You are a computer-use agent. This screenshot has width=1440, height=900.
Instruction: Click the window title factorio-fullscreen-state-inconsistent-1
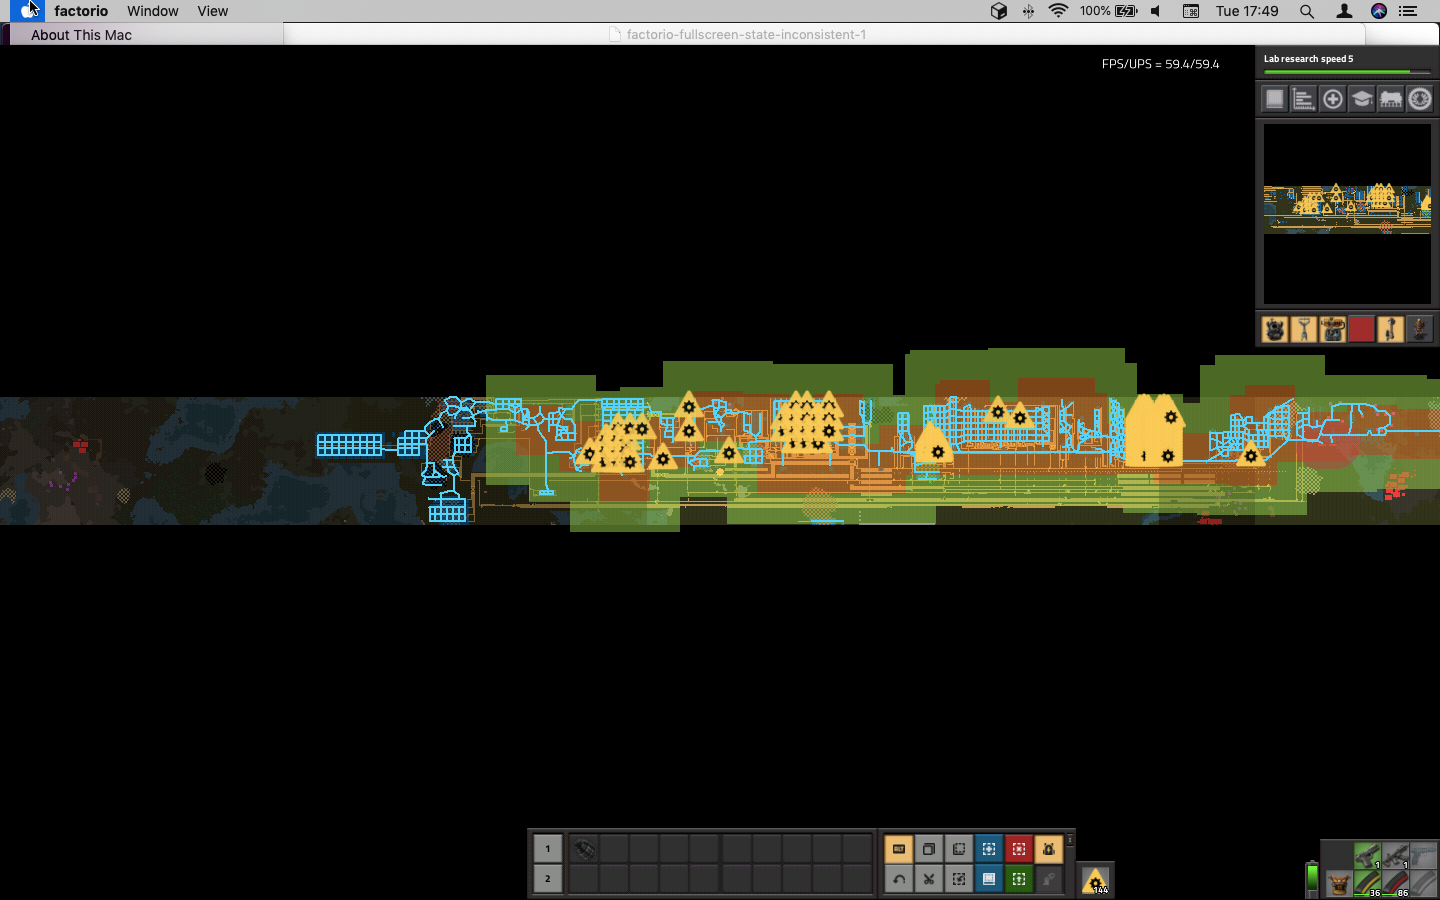pyautogui.click(x=746, y=34)
